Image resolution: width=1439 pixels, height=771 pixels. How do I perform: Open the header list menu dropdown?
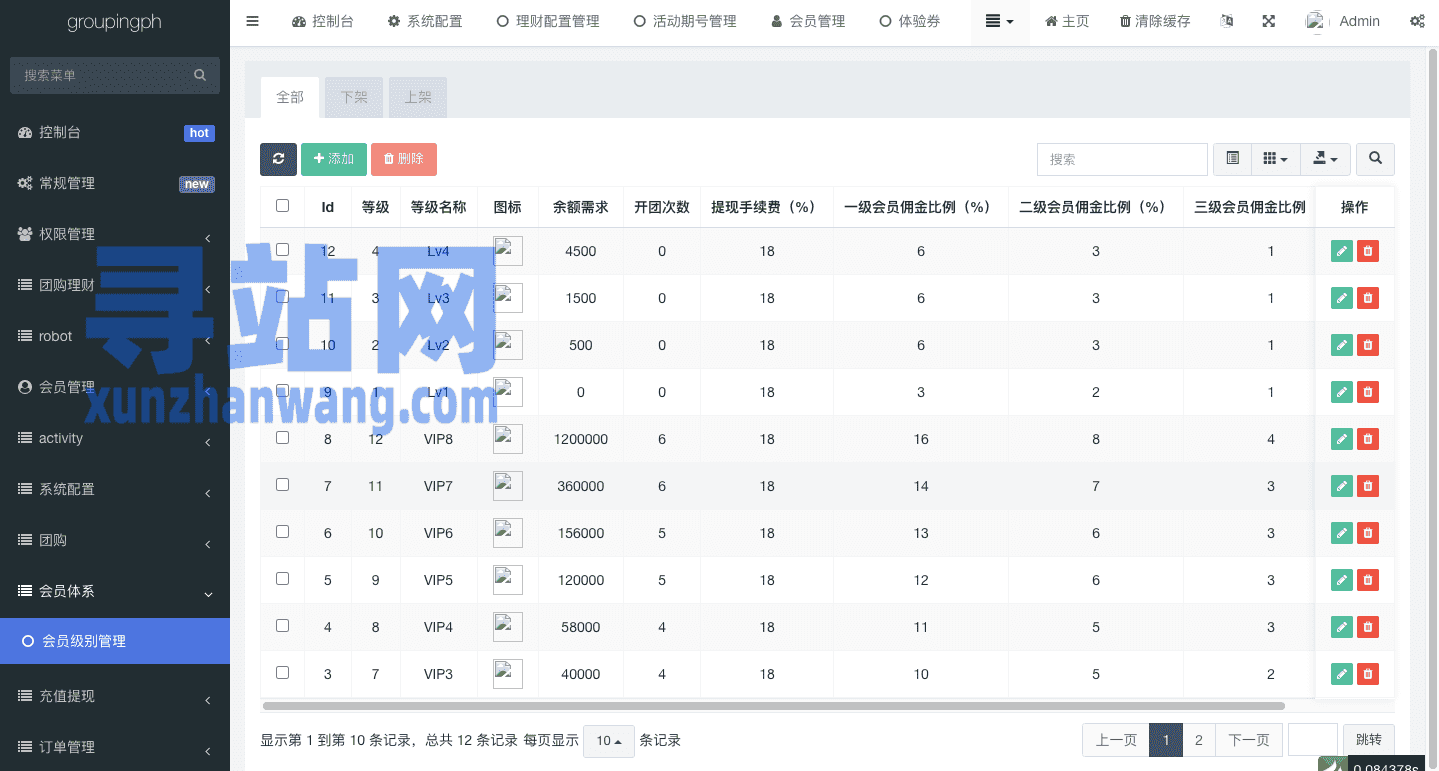click(1000, 21)
